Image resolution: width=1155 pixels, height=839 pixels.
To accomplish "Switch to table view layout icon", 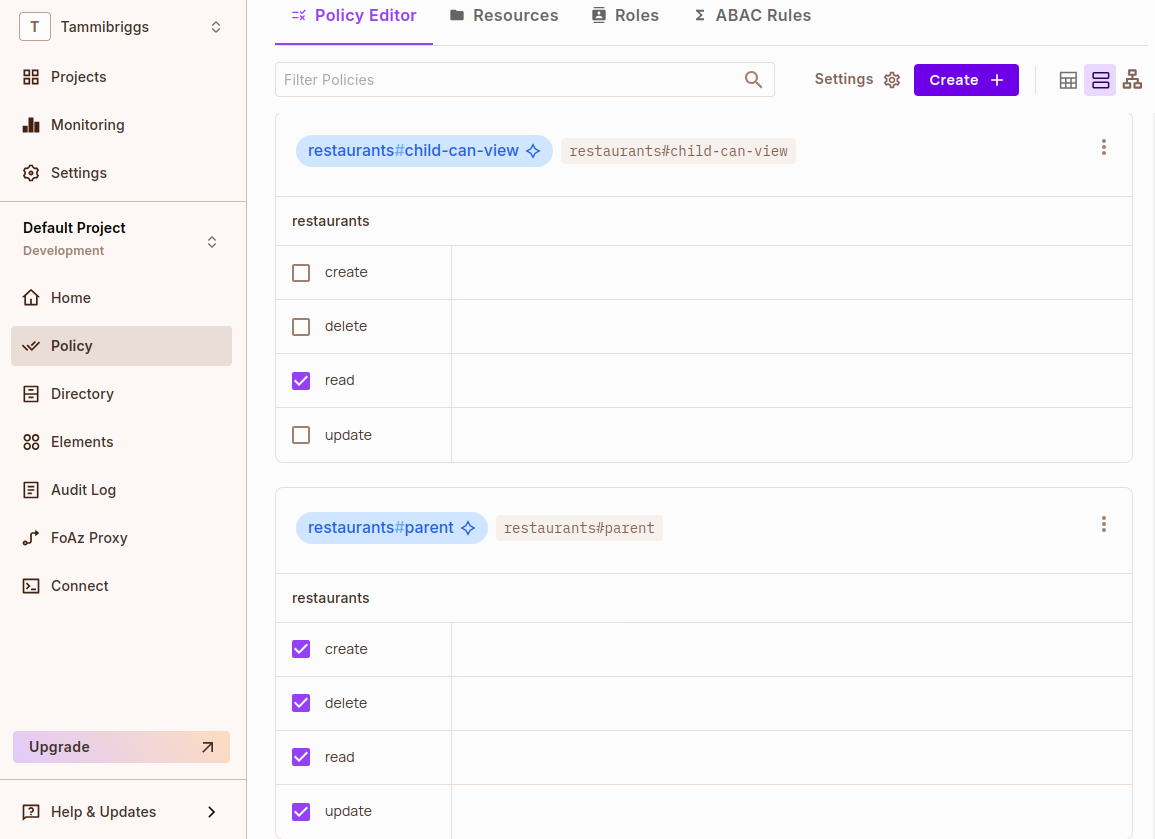I will pyautogui.click(x=1068, y=80).
